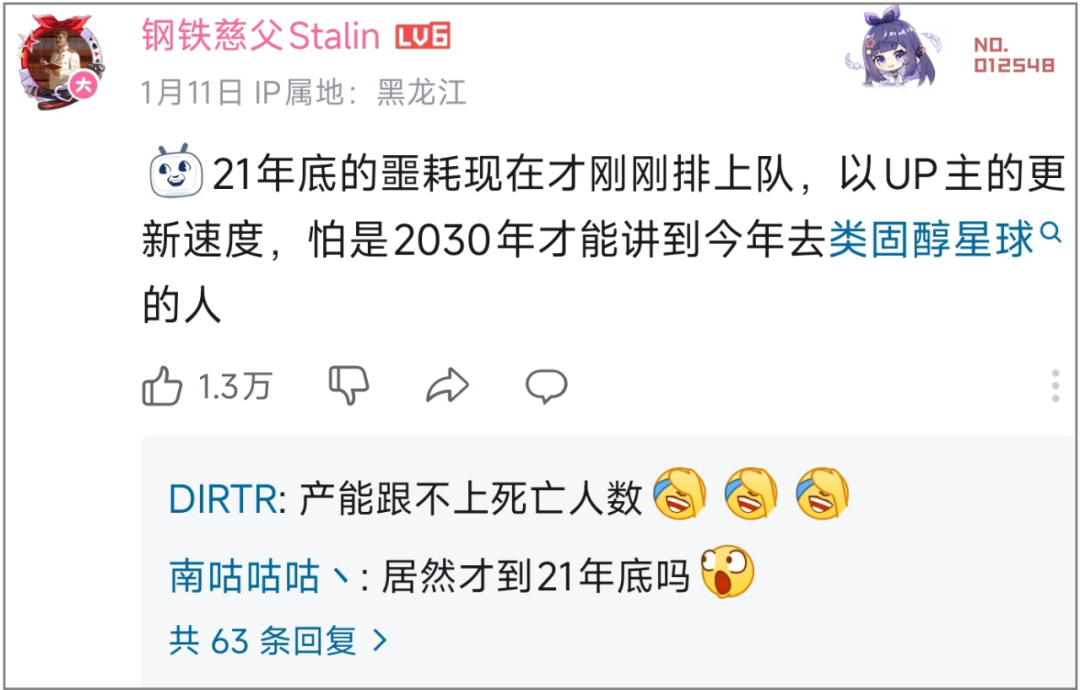Tap the LV6 level badge
This screenshot has width=1080, height=690.
(423, 36)
